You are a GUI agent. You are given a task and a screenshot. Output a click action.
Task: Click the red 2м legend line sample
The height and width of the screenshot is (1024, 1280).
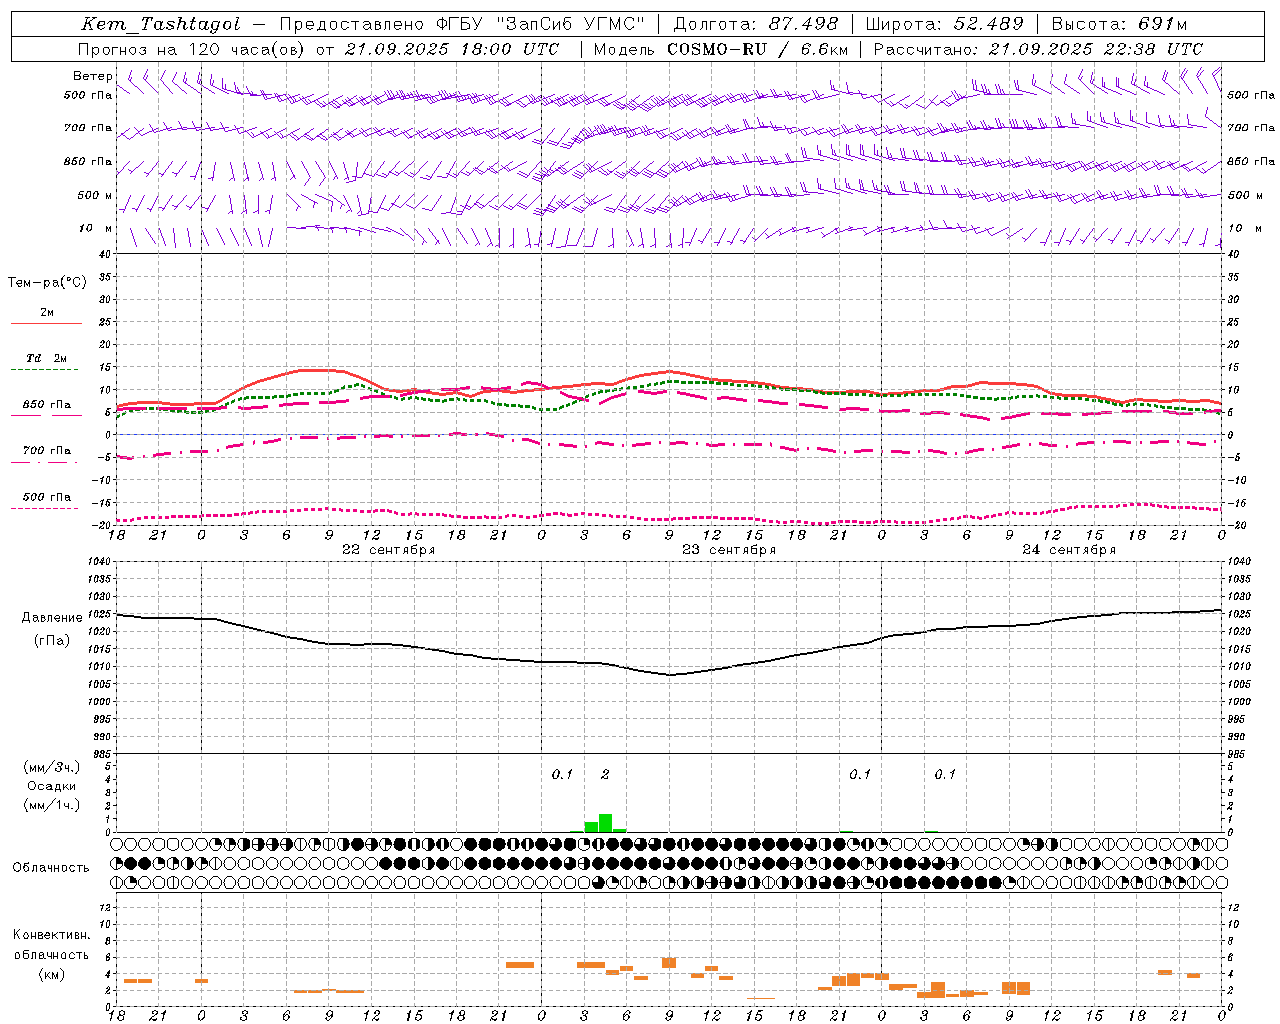[x=46, y=324]
